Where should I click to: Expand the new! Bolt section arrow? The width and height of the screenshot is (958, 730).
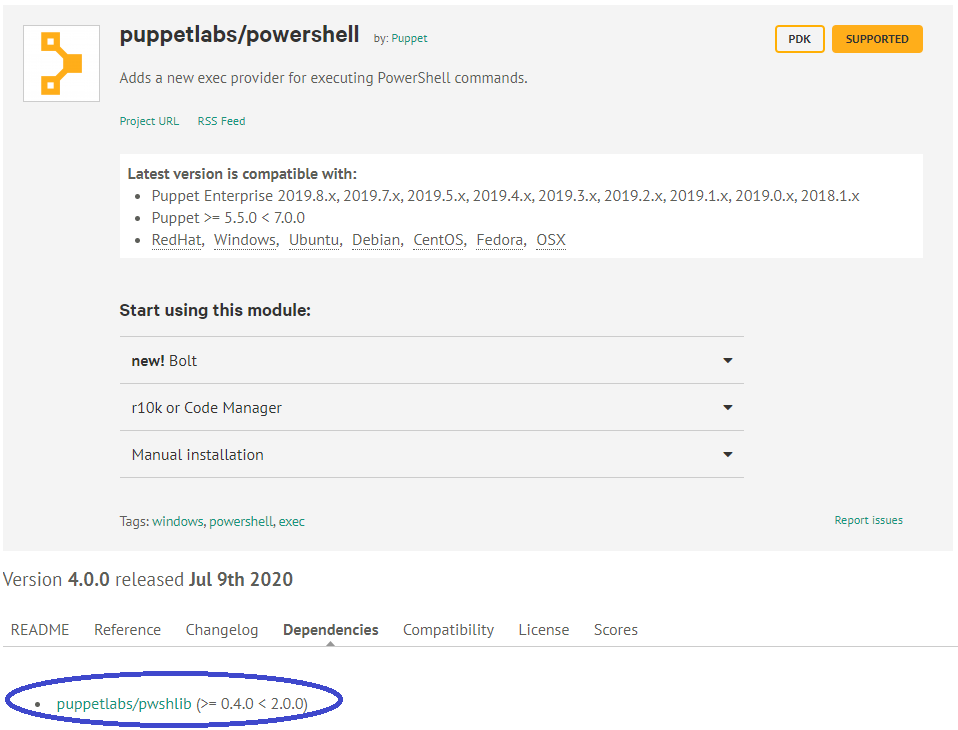(728, 360)
